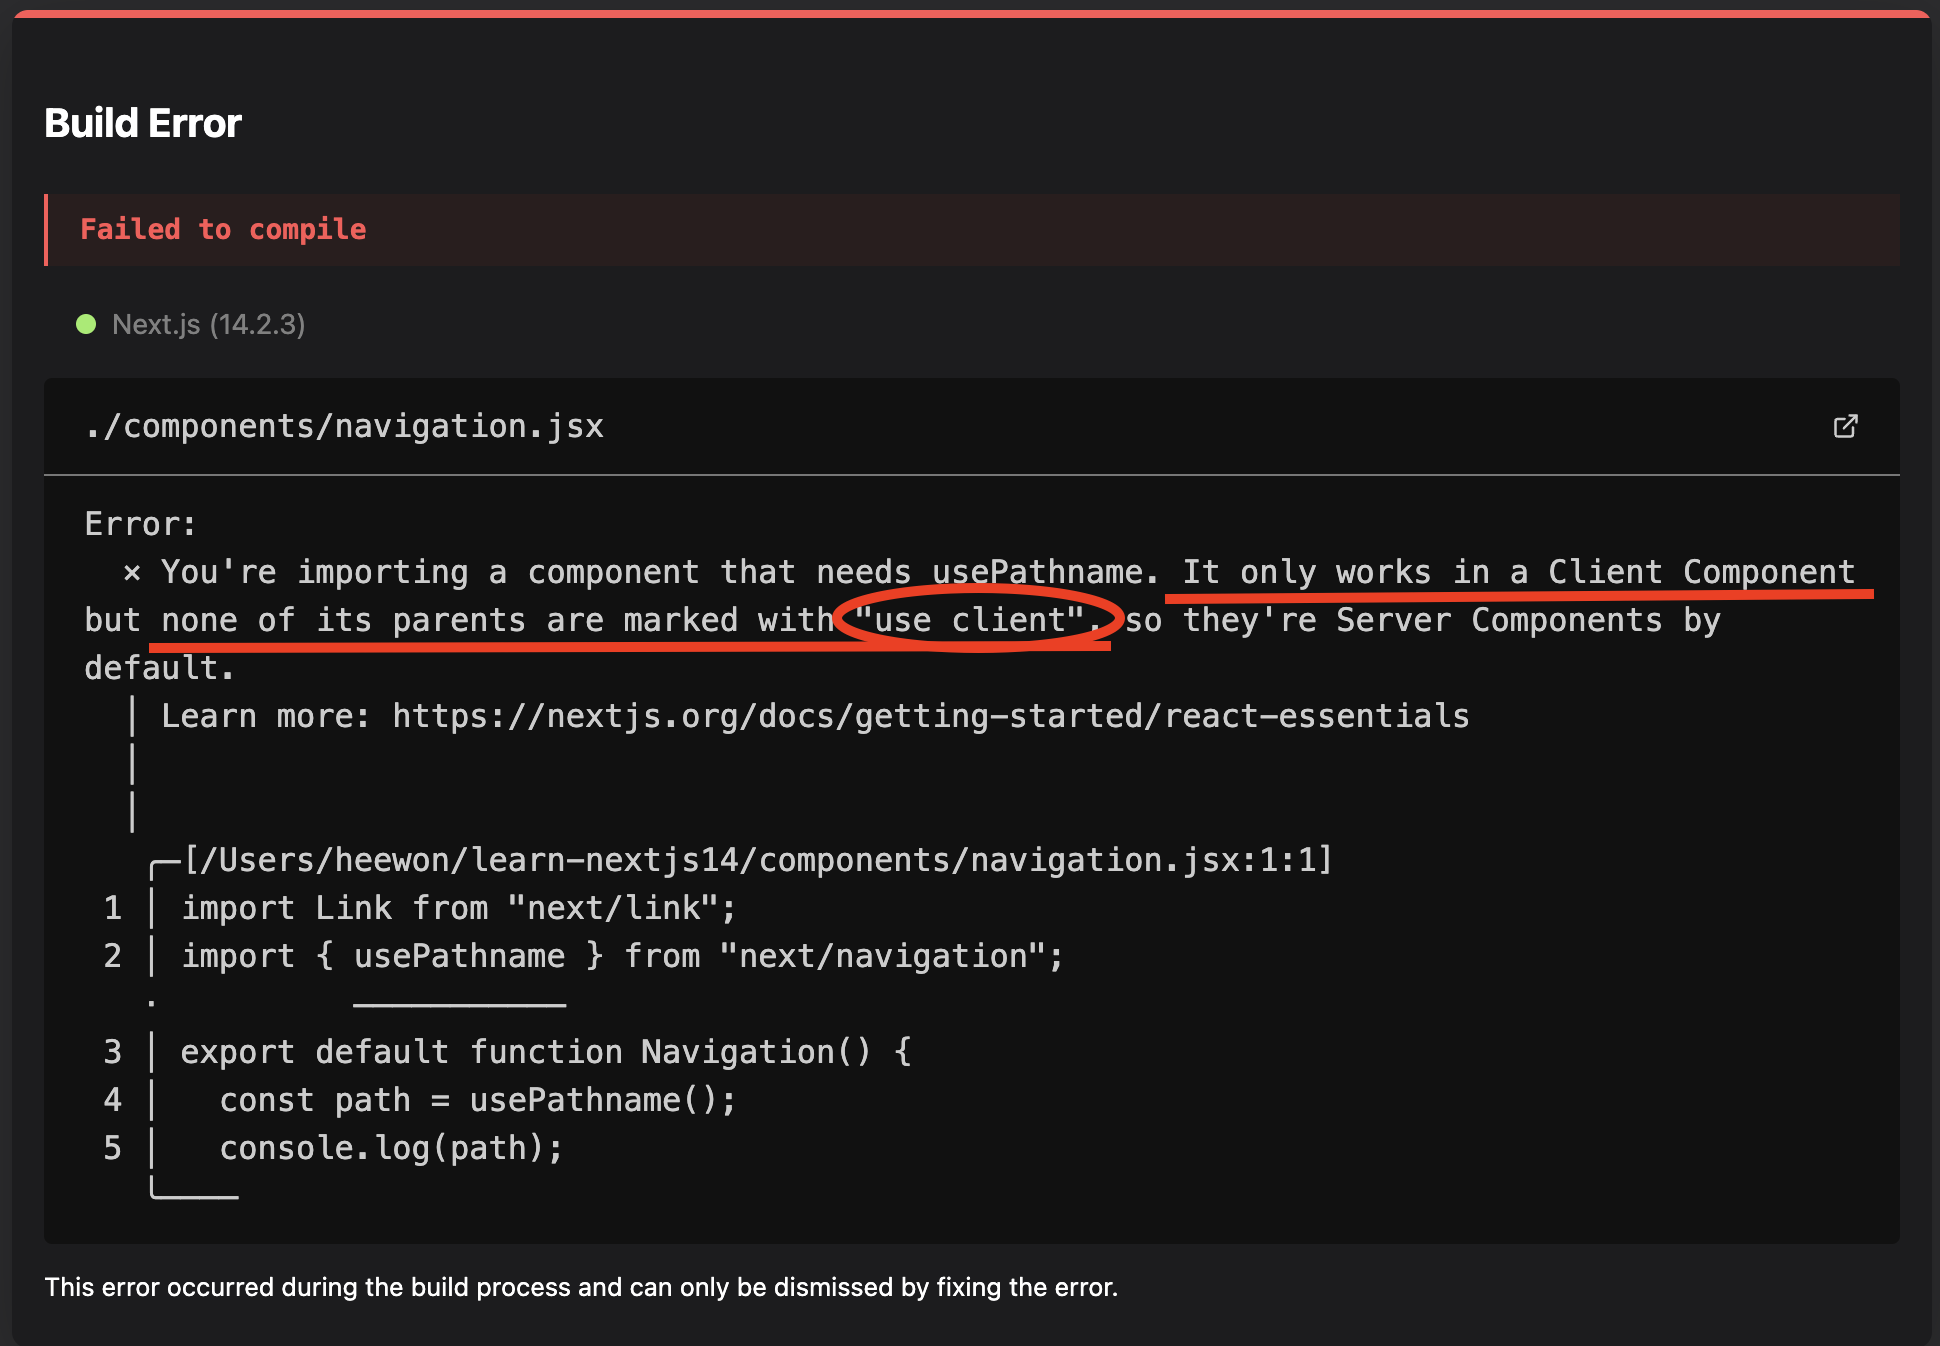Click the "next/navigation" import string

point(882,956)
